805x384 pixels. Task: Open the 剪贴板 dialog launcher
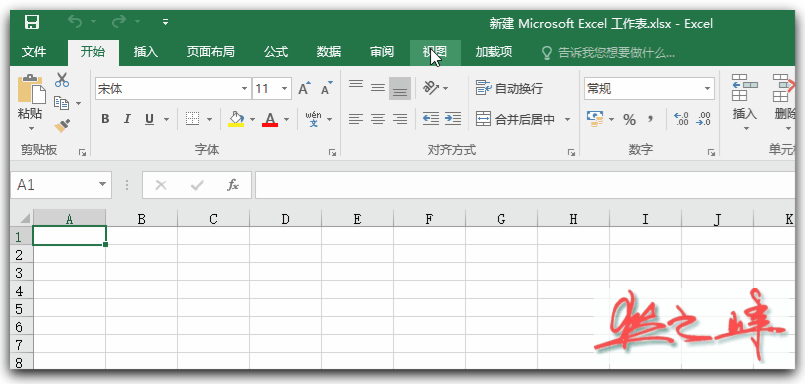coord(82,152)
